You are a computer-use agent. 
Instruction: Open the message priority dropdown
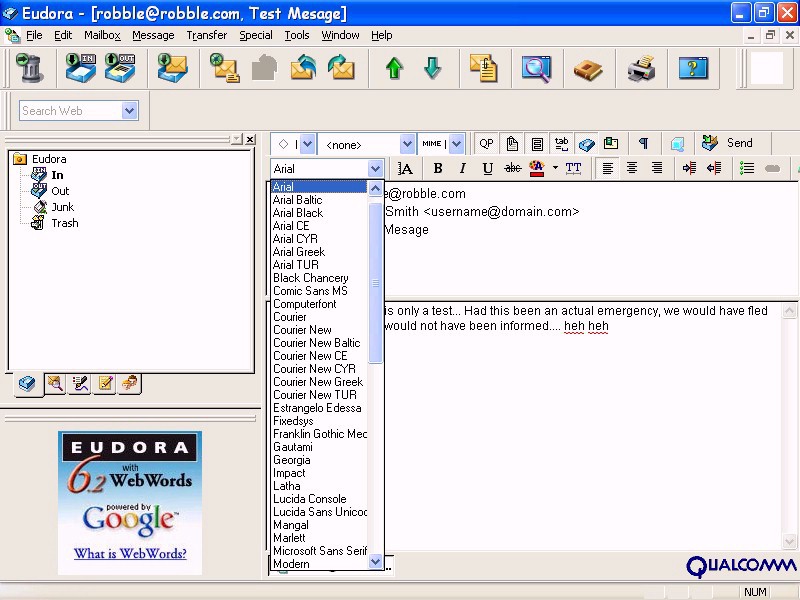click(307, 144)
